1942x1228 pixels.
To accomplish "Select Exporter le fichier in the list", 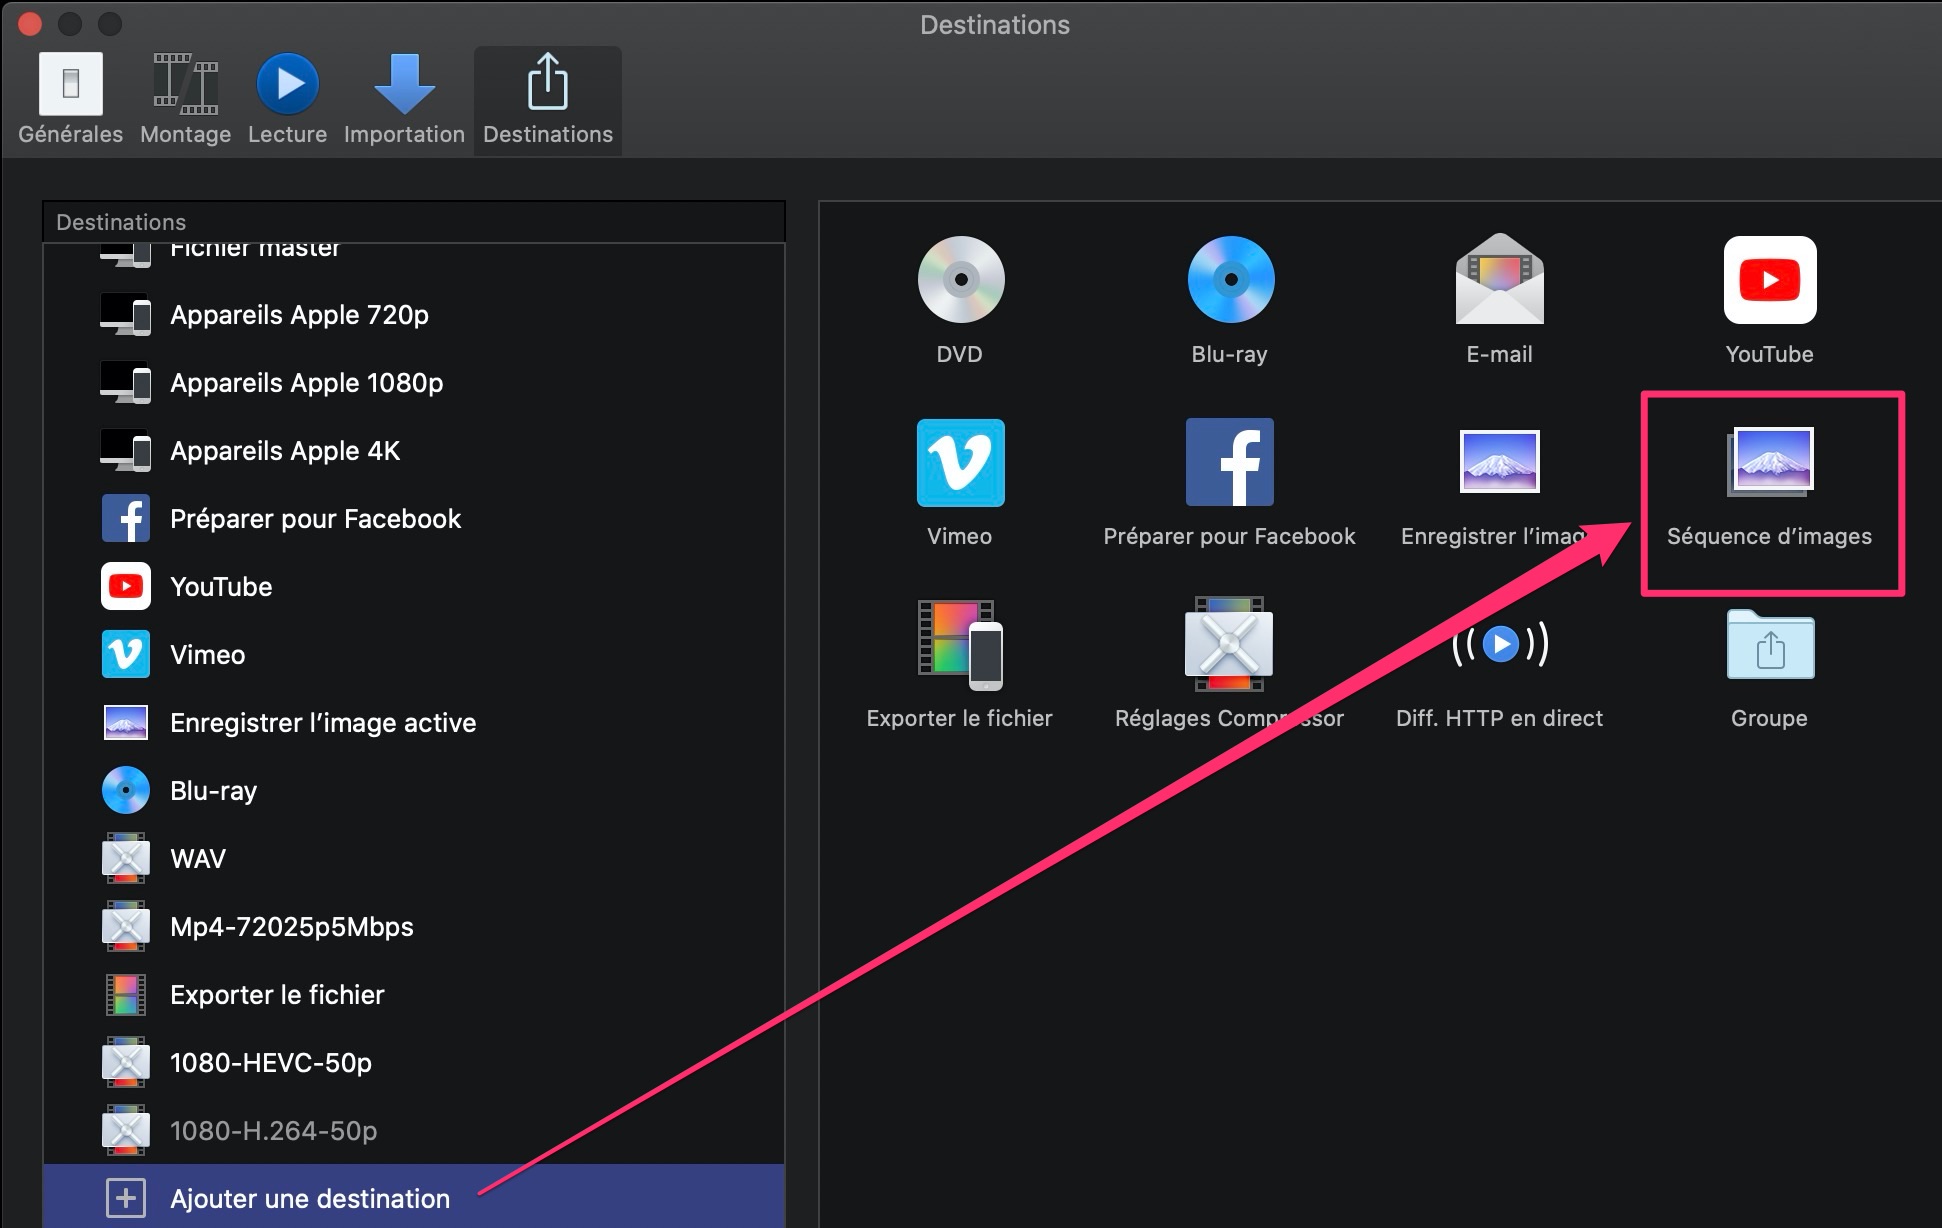I will click(x=414, y=995).
